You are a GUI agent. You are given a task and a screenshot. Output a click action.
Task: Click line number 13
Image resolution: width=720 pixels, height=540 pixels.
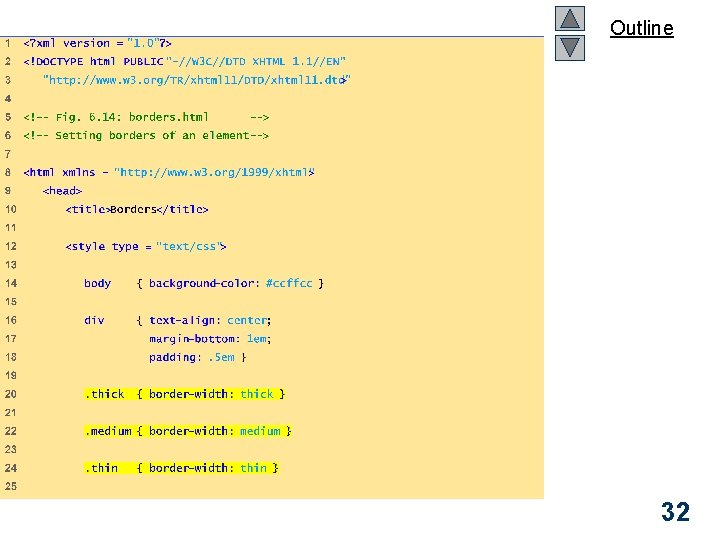click(11, 265)
